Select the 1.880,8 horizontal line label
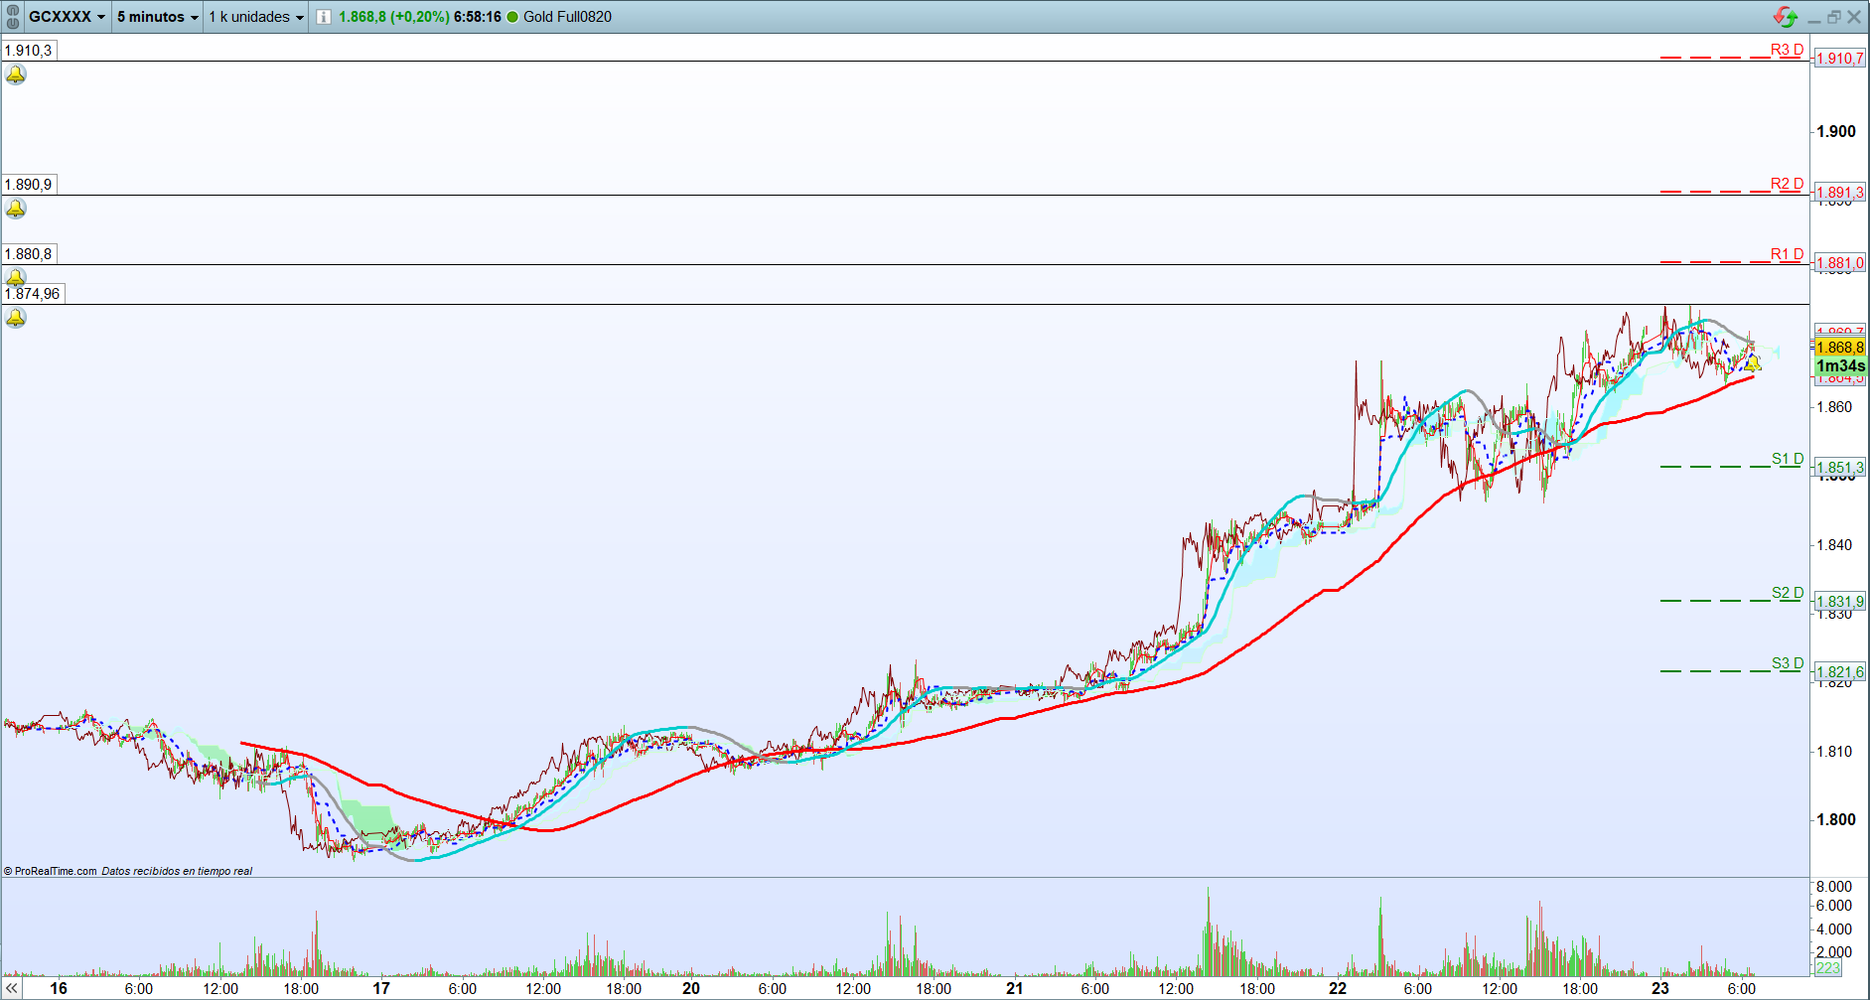1870x1000 pixels. (x=29, y=254)
